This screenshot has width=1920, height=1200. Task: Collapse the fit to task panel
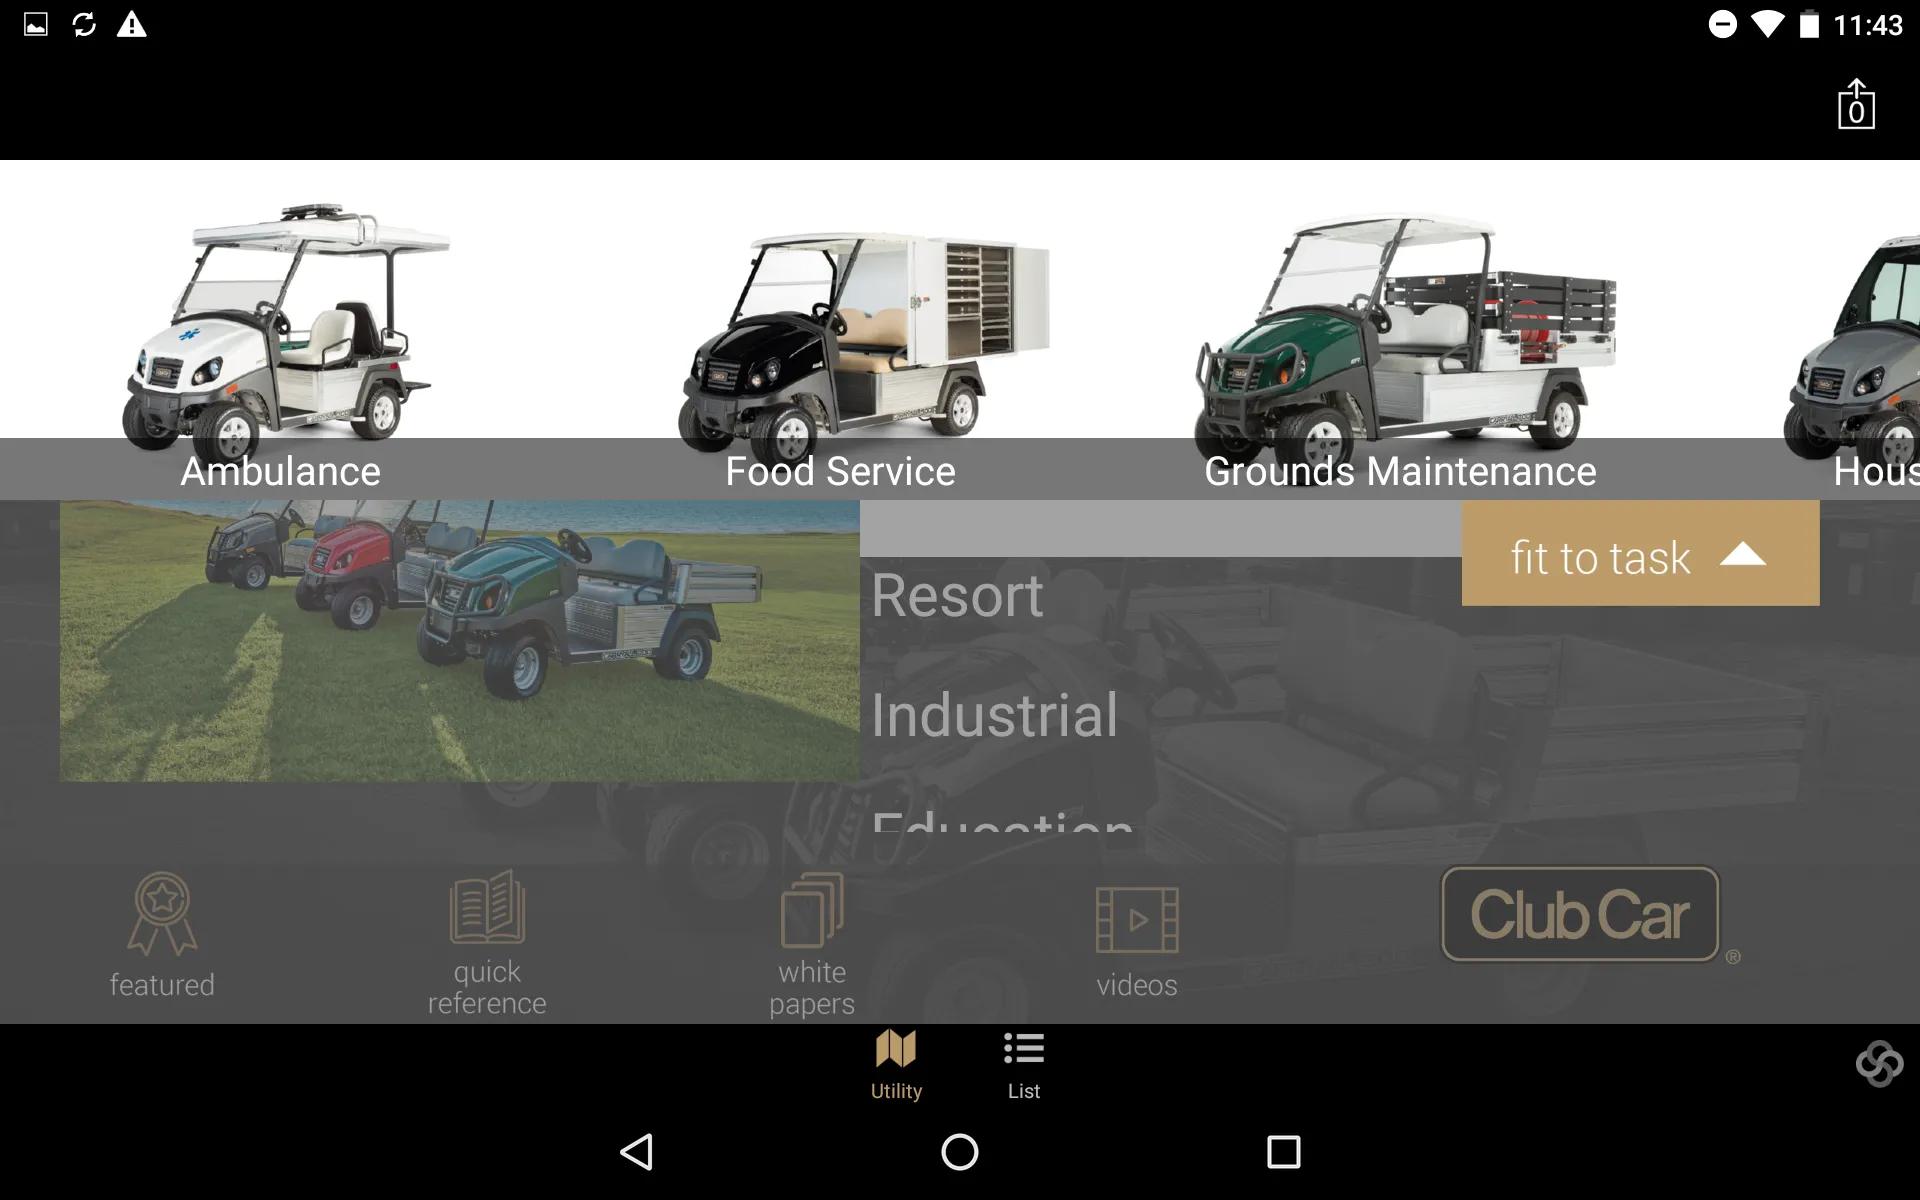pyautogui.click(x=1640, y=553)
